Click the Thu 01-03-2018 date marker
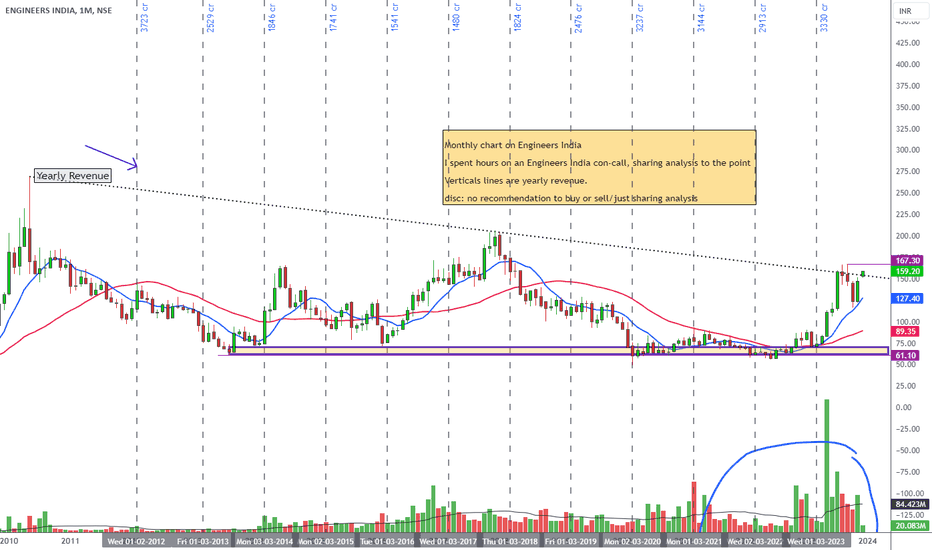 [510, 541]
